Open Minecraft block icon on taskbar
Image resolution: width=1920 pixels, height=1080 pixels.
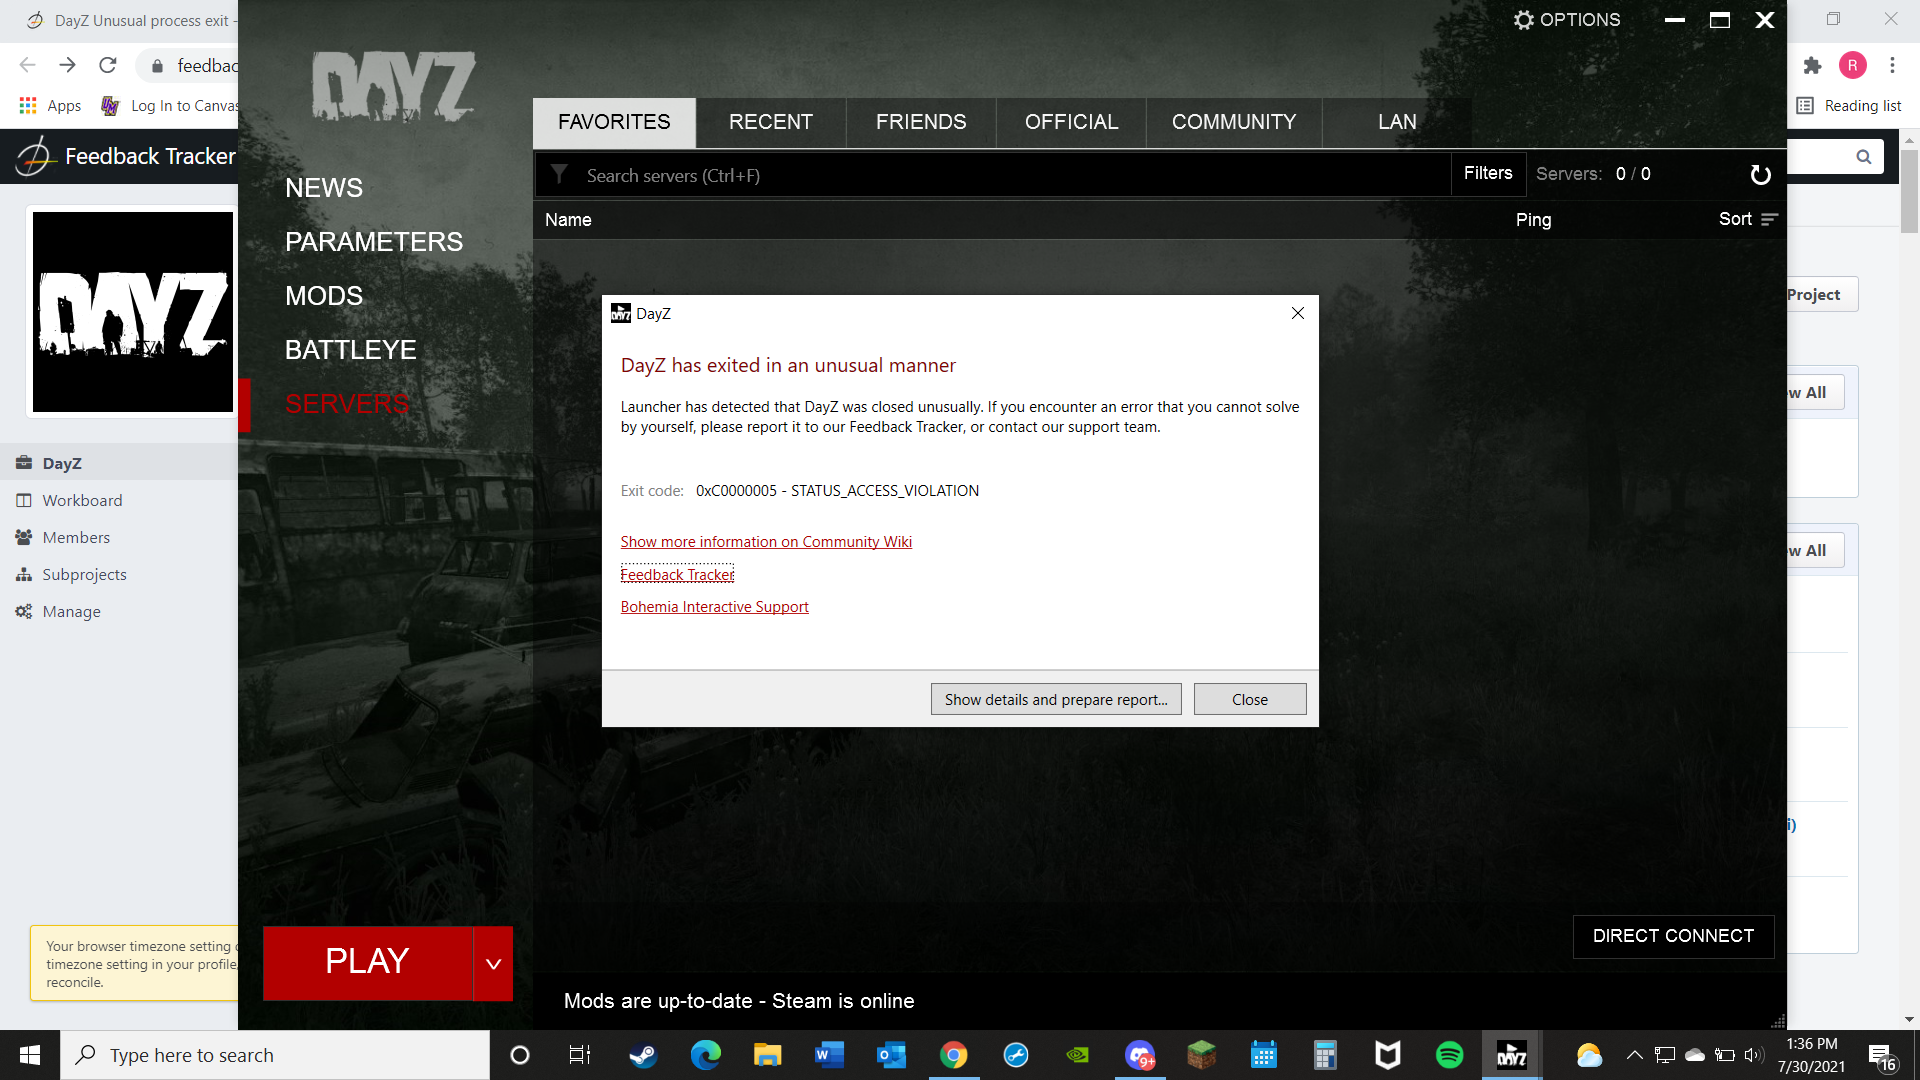pos(1201,1055)
